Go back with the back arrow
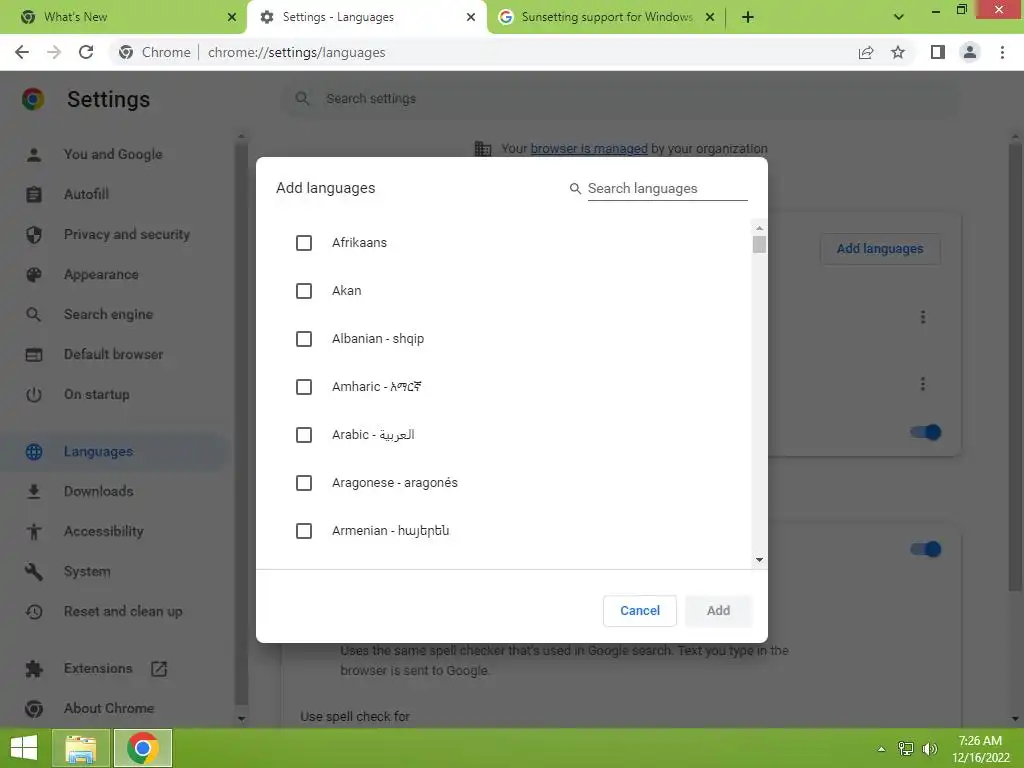 [22, 52]
